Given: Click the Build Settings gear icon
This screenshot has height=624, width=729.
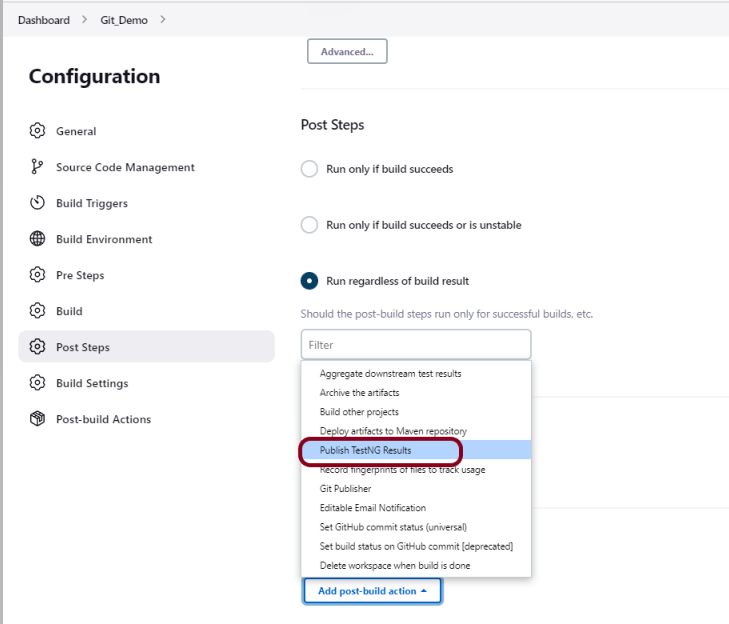Looking at the screenshot, I should click(x=37, y=383).
